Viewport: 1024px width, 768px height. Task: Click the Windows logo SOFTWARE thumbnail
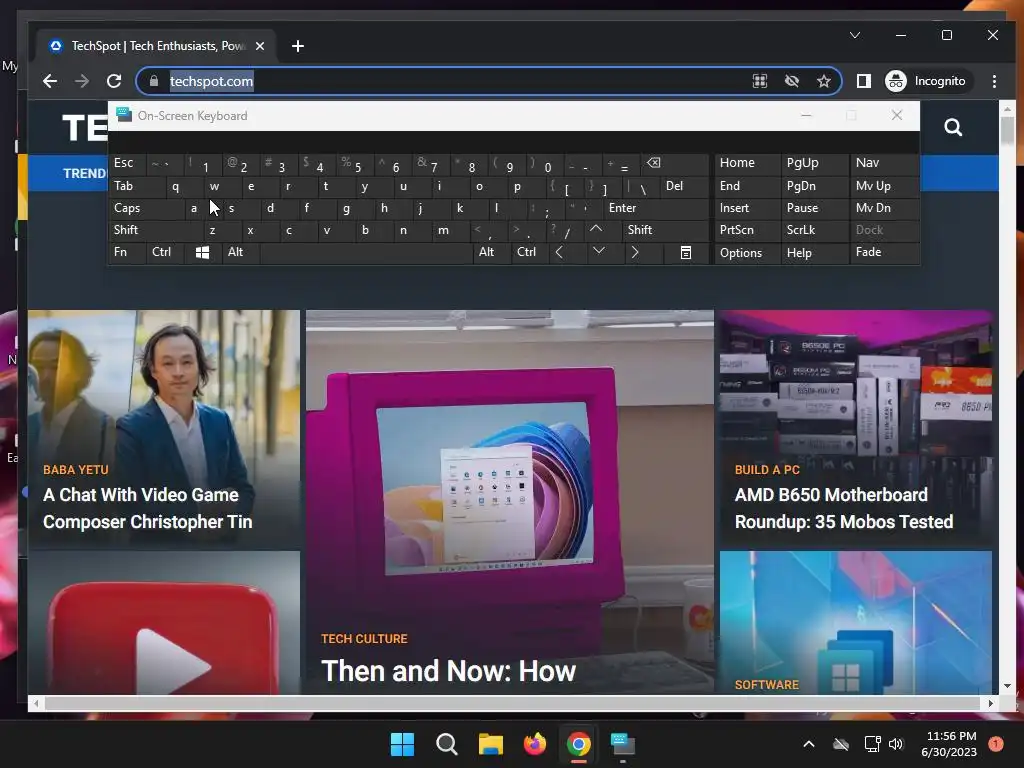(x=856, y=622)
